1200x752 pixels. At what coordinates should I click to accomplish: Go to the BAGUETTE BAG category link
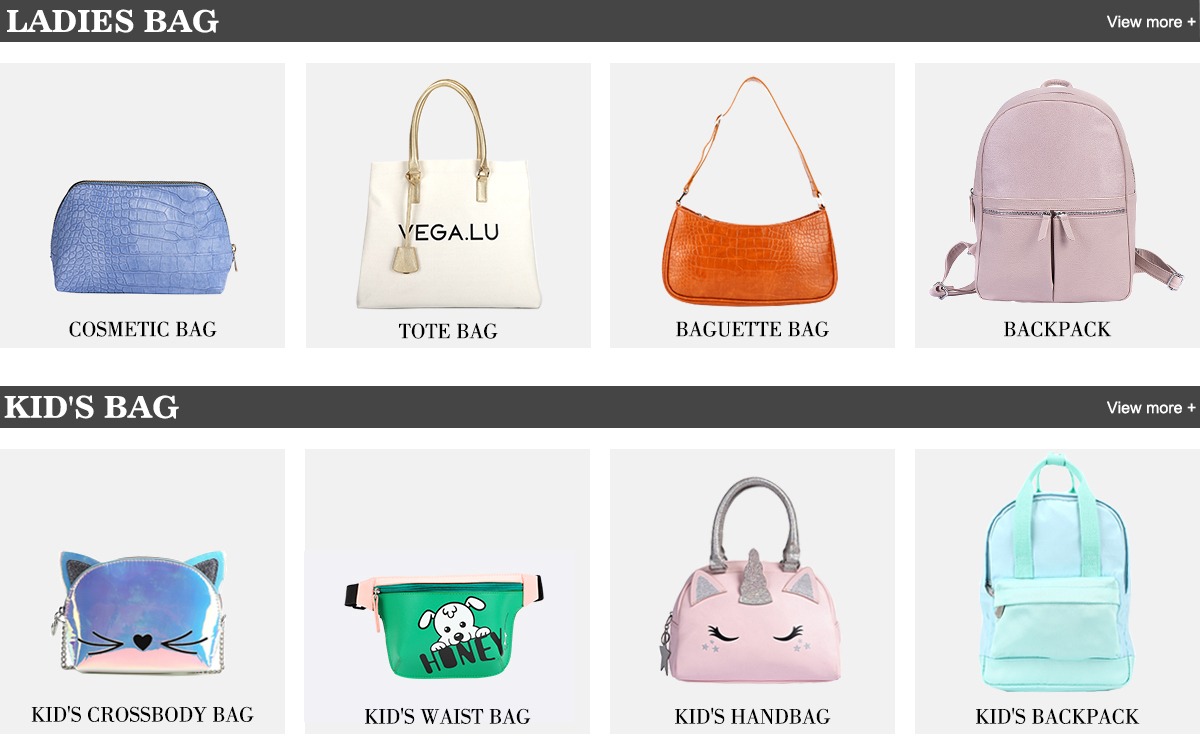pyautogui.click(x=752, y=329)
